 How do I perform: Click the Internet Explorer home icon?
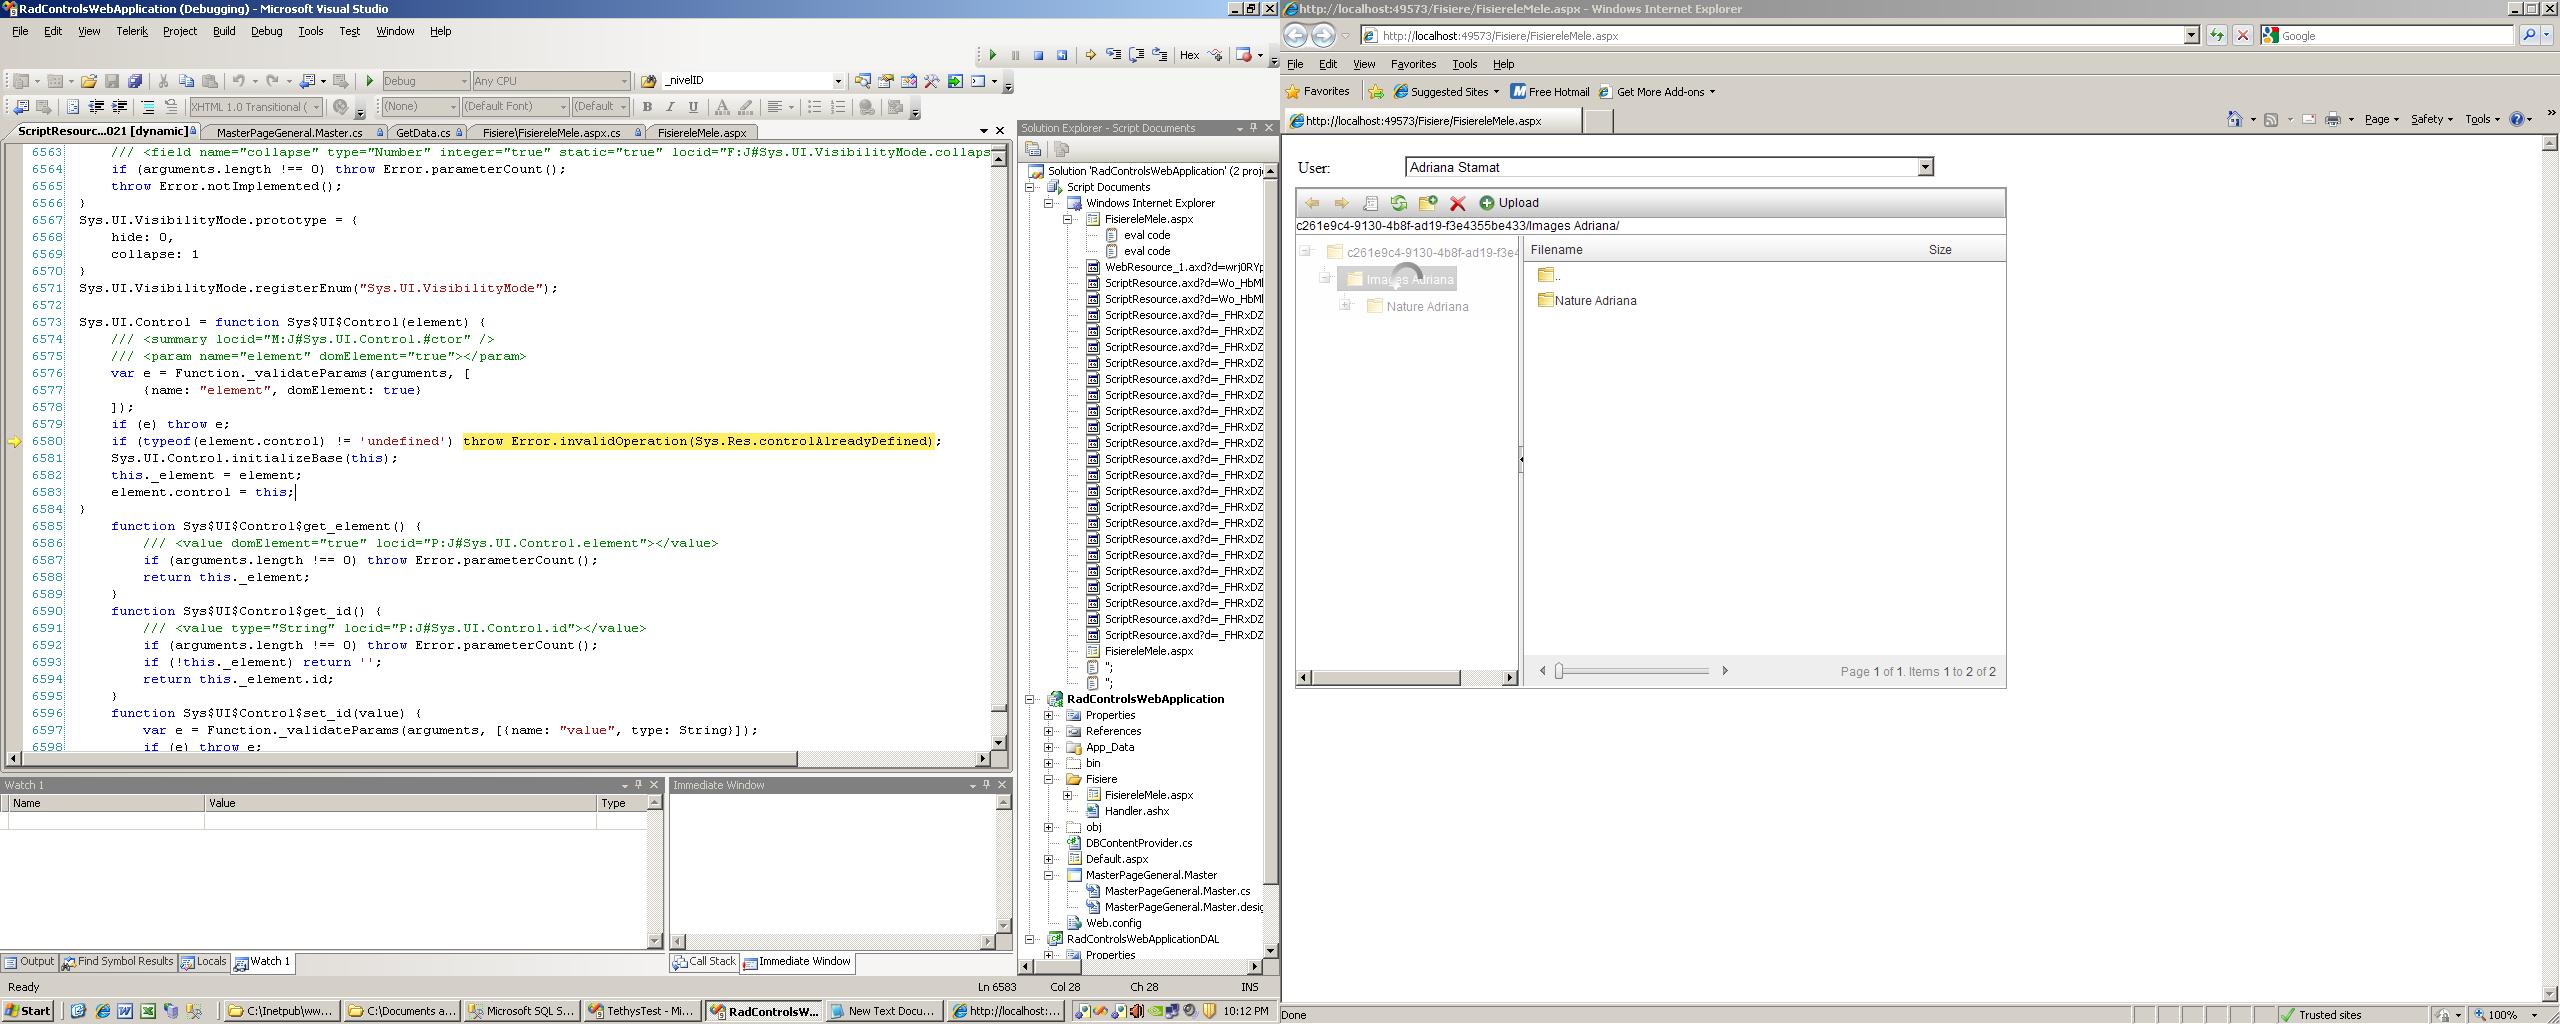tap(2234, 119)
